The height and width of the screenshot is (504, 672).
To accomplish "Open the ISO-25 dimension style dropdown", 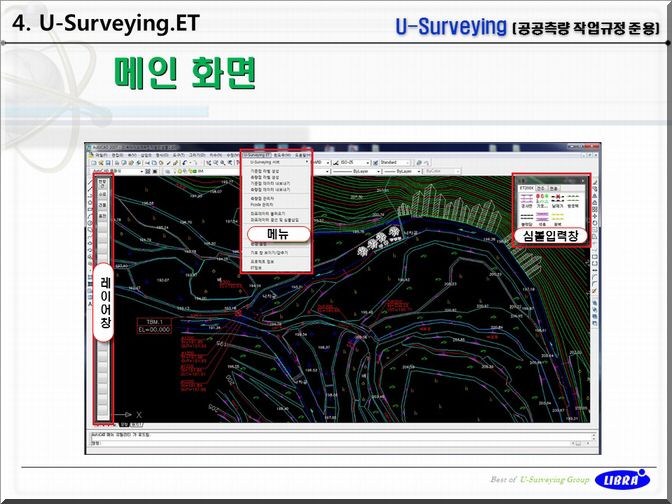I will point(355,163).
